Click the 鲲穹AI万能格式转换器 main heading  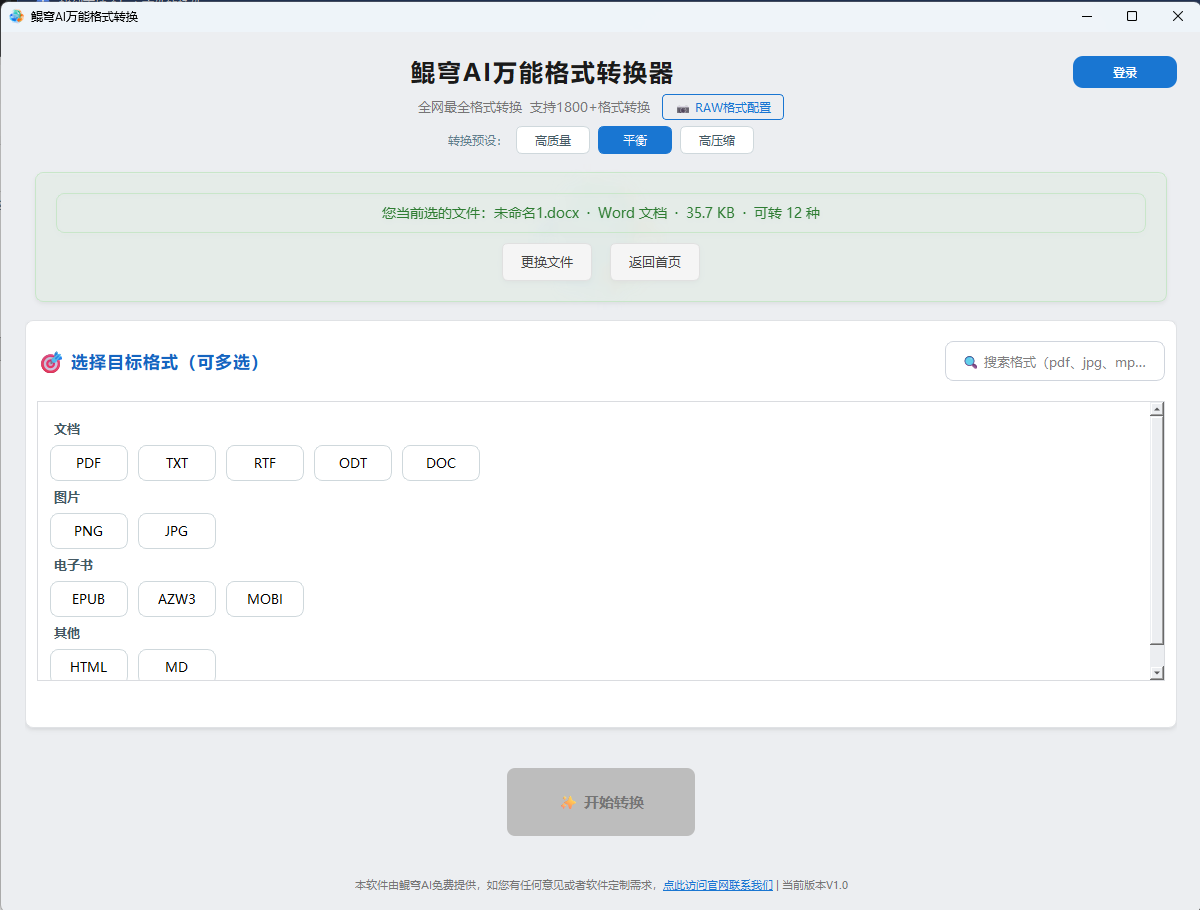(x=542, y=73)
